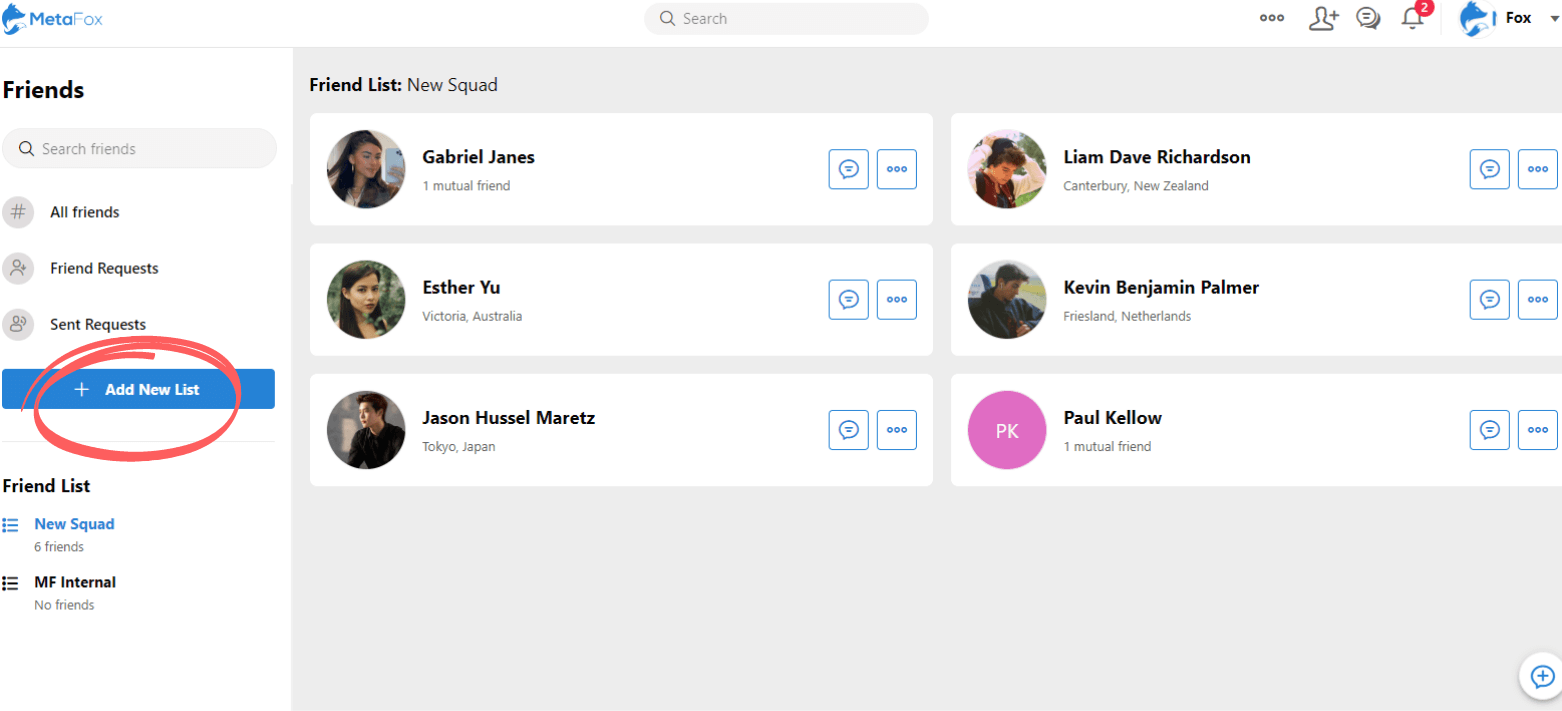The width and height of the screenshot is (1562, 711).
Task: Select All friends in the sidebar
Action: tap(85, 212)
